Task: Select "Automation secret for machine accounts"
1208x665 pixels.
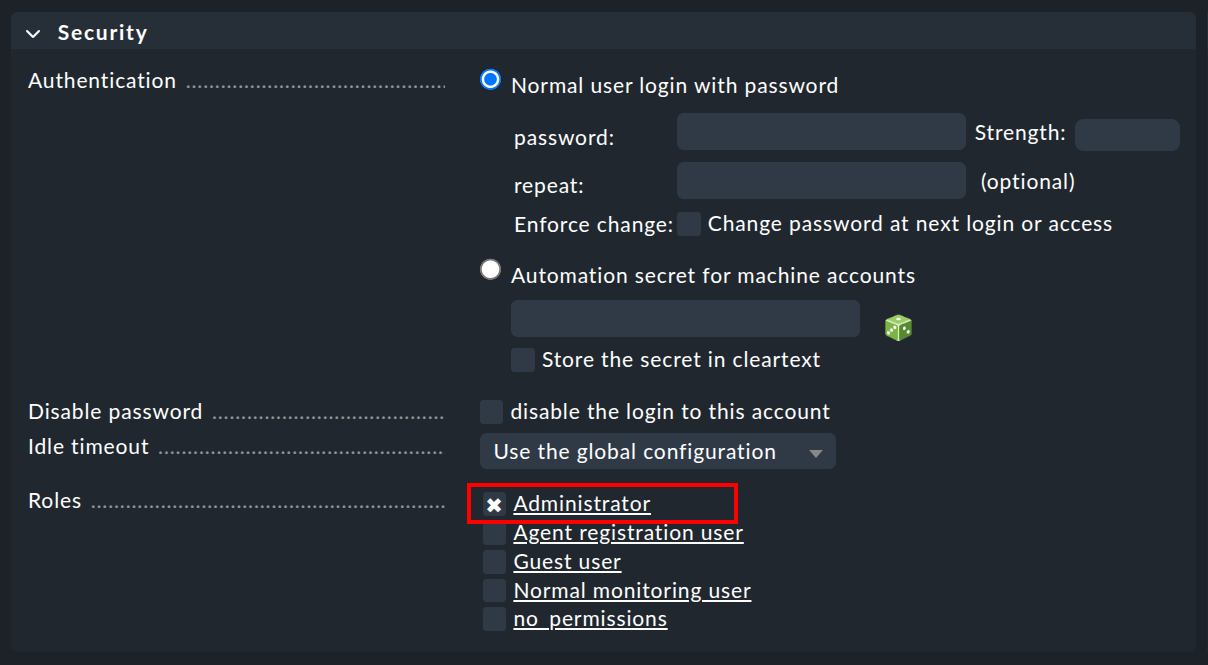Action: [x=490, y=269]
